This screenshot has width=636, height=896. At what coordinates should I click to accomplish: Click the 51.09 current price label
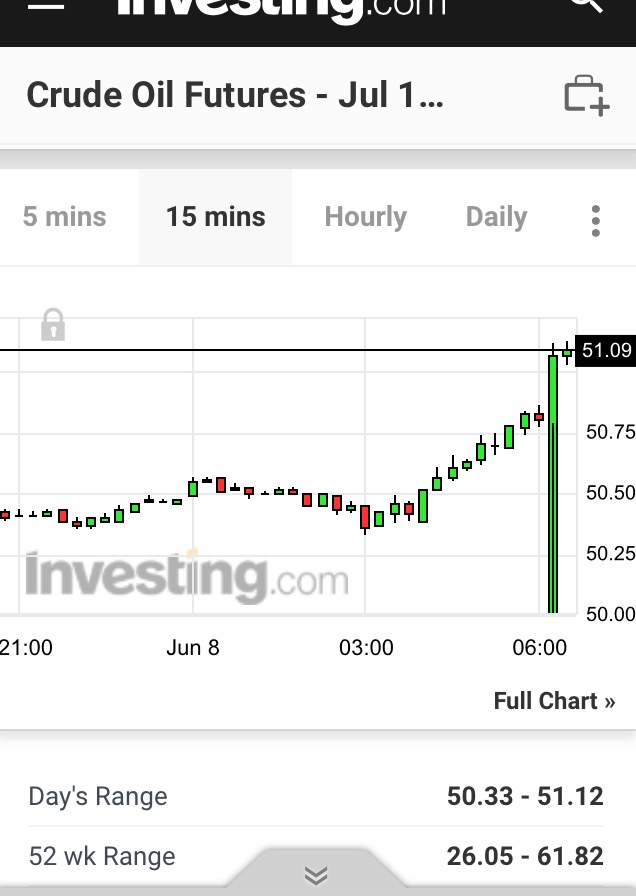(x=606, y=350)
